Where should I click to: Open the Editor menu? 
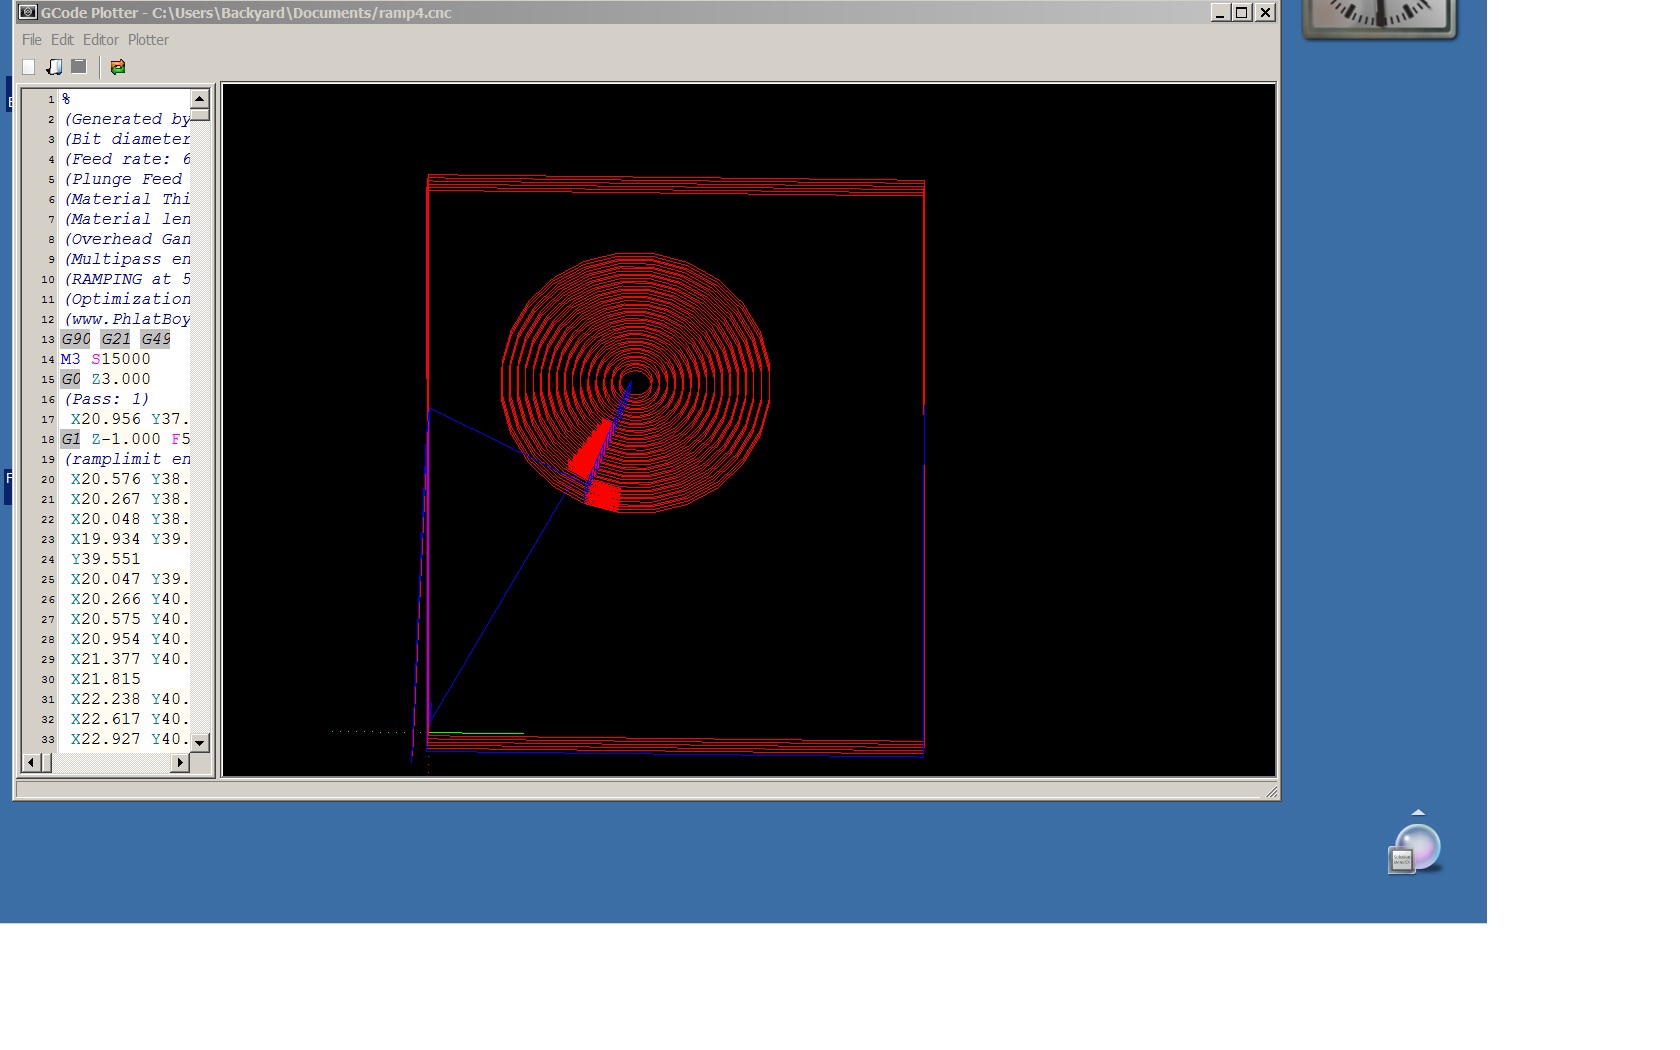100,40
